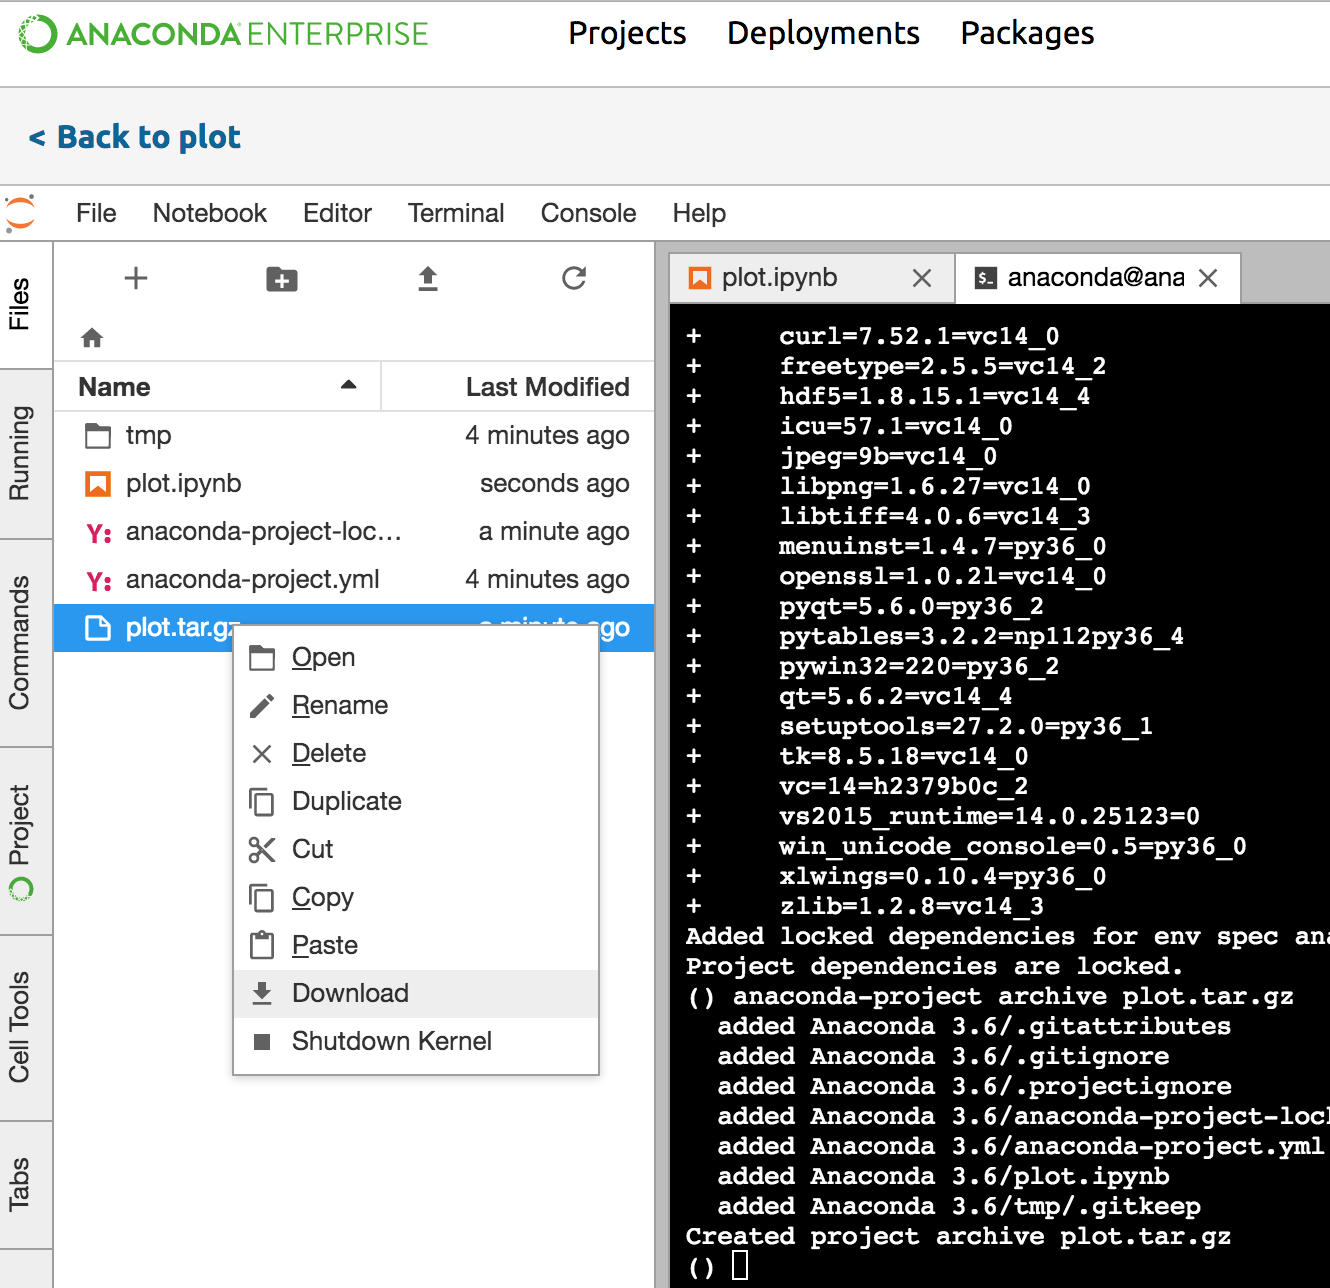Click the Open folder icon in context menu
This screenshot has width=1330, height=1288.
(262, 658)
